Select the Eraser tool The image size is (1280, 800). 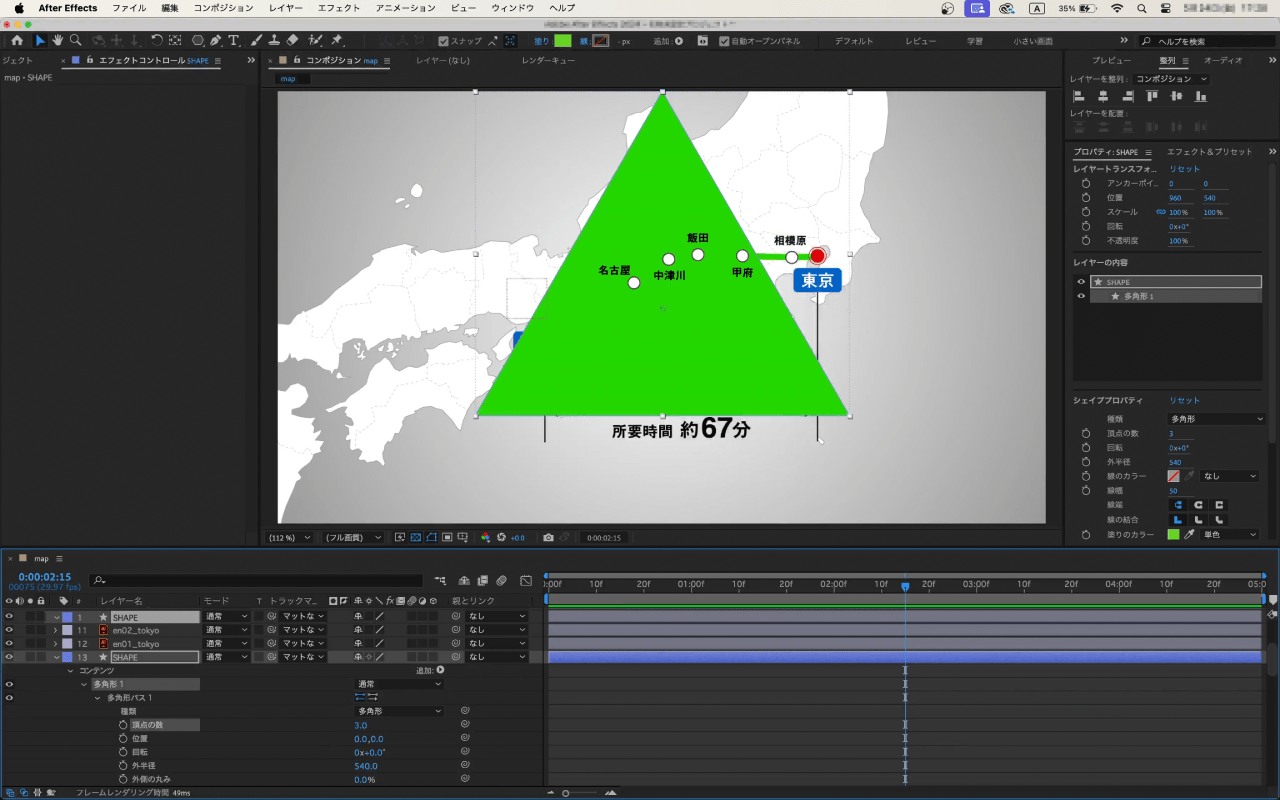click(292, 40)
